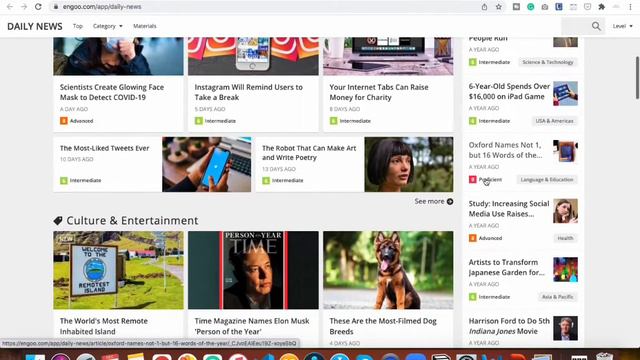This screenshot has width=640, height=360.
Task: Click the German shepherd puppy thumbnail
Action: click(388, 270)
